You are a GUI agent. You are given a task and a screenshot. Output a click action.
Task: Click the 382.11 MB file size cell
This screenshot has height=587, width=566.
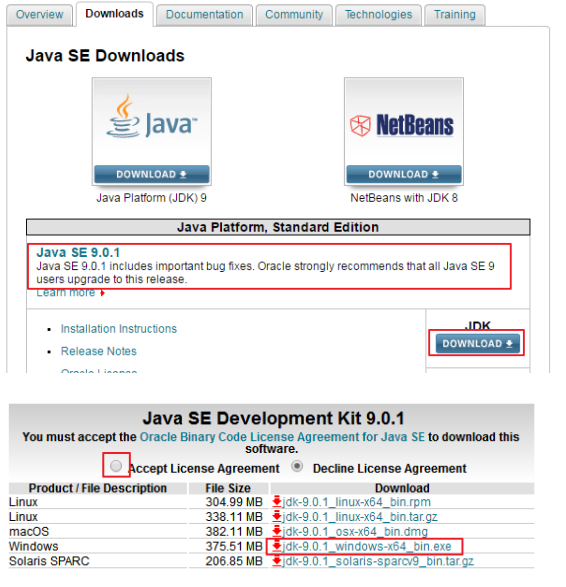pos(234,532)
